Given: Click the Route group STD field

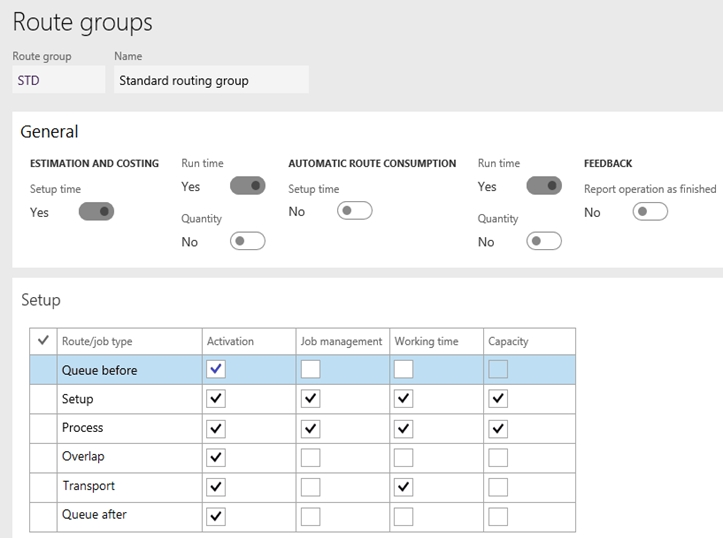Looking at the screenshot, I should click(x=59, y=80).
